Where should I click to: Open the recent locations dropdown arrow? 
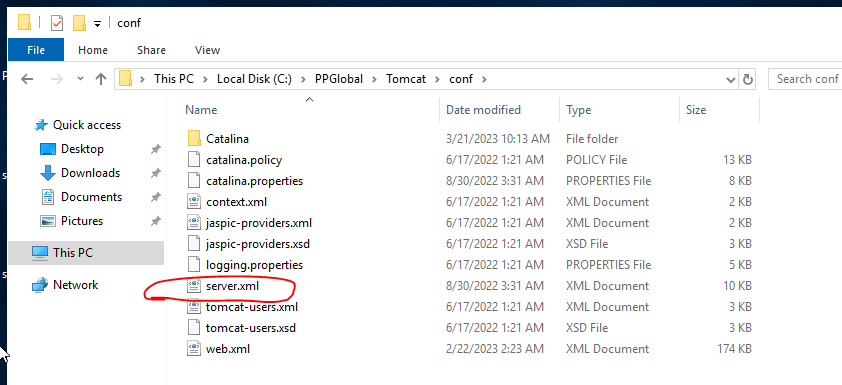tap(81, 79)
